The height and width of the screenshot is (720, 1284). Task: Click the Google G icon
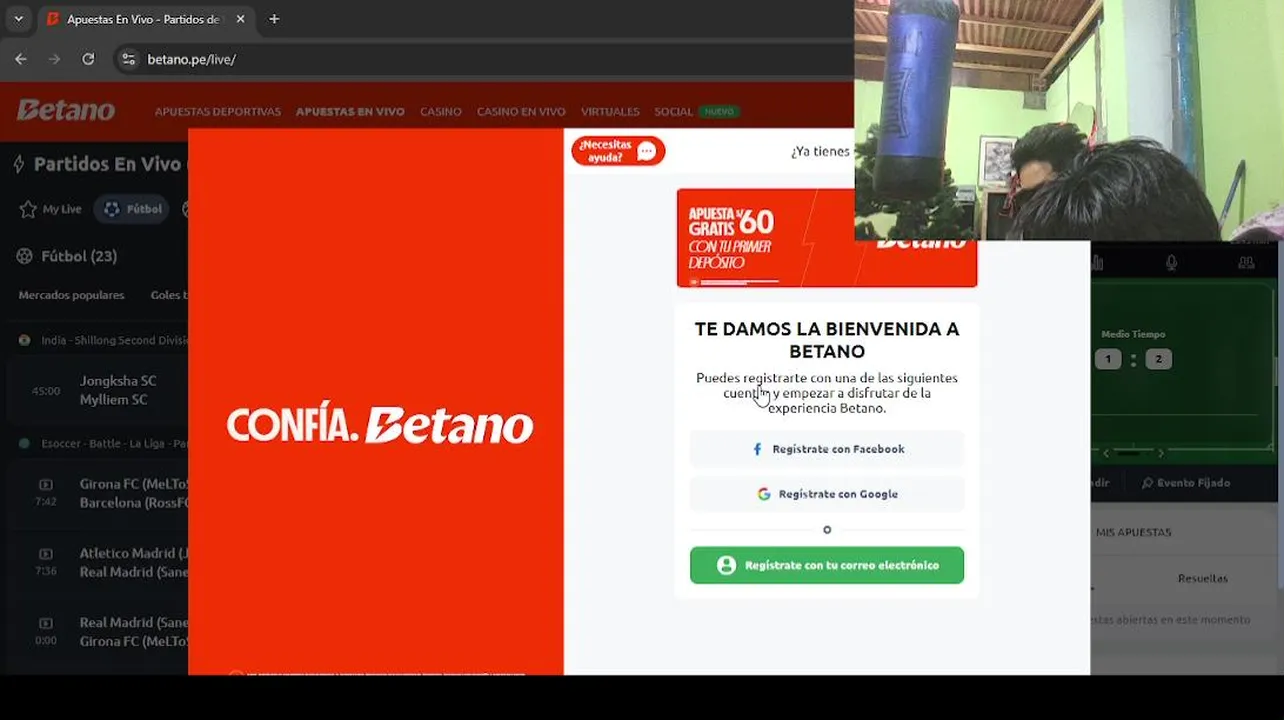[764, 494]
